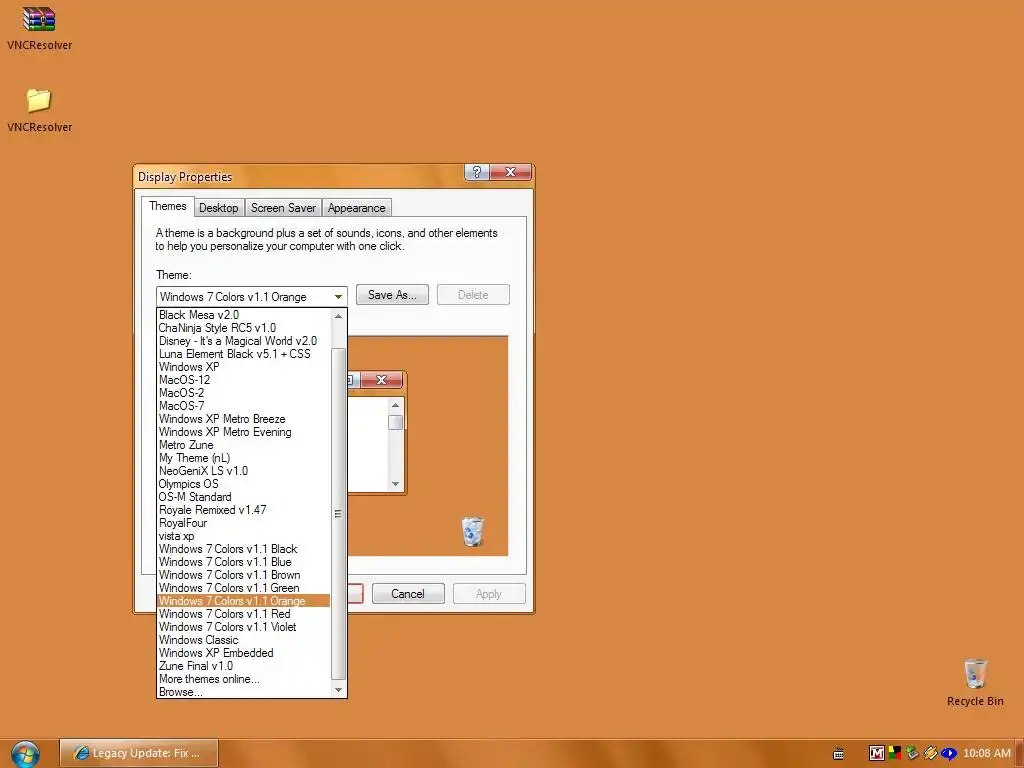Click the Safely Remove Hardware tray icon

(x=912, y=753)
